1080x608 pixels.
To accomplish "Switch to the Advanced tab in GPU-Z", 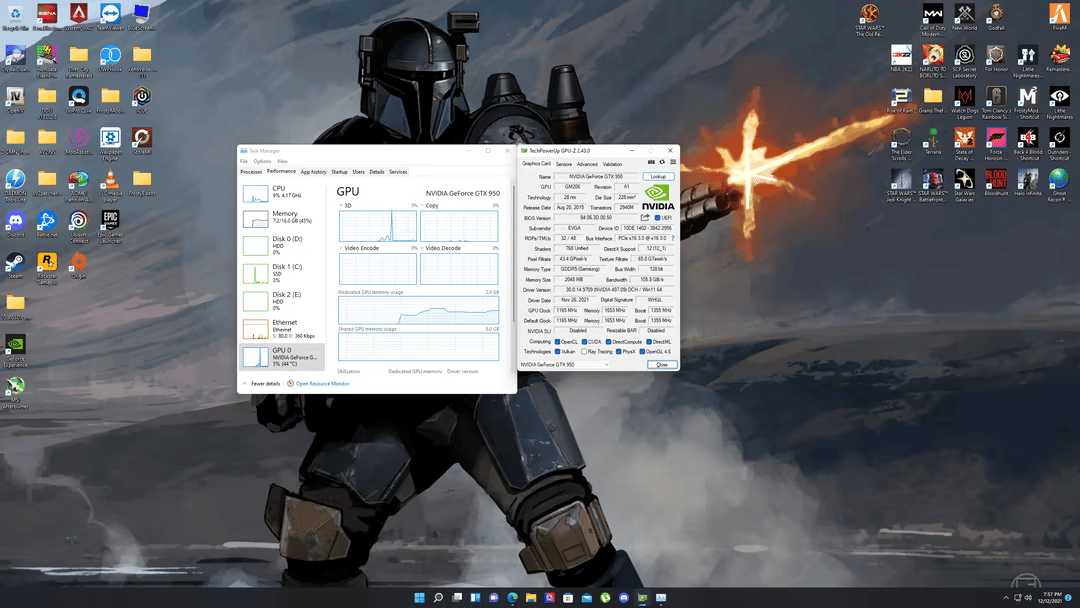I will point(587,164).
